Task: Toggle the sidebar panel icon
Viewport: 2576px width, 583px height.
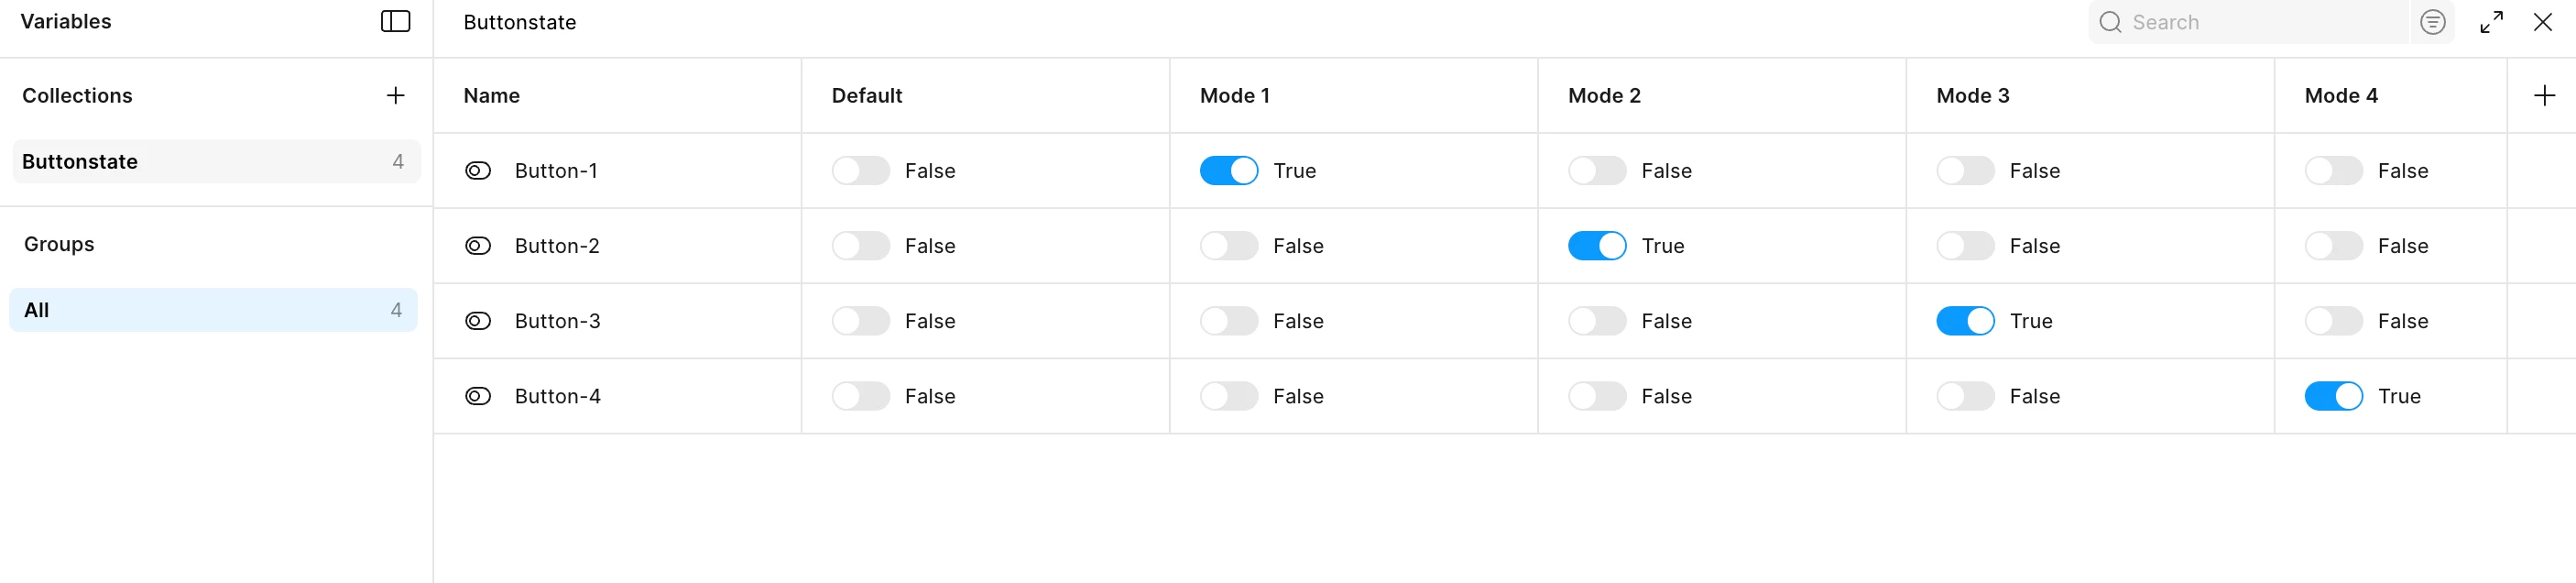Action: (x=395, y=21)
